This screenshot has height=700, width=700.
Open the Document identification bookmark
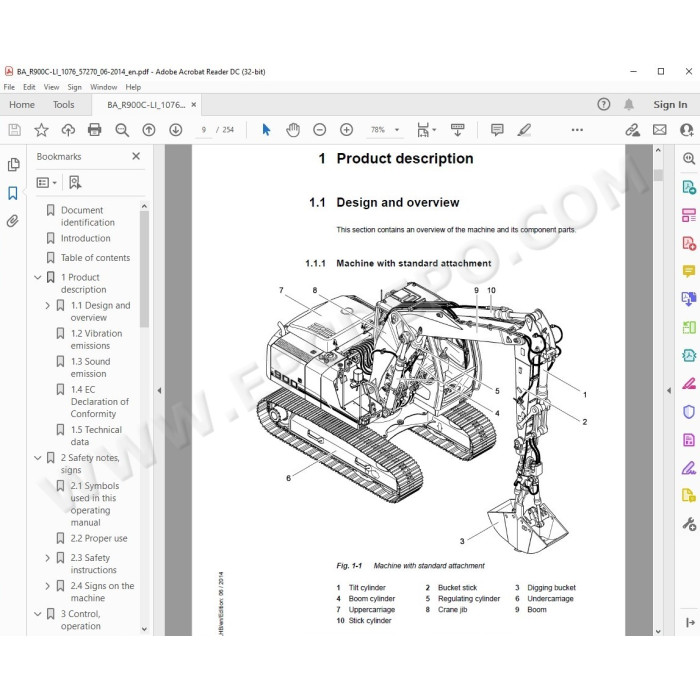pos(88,216)
